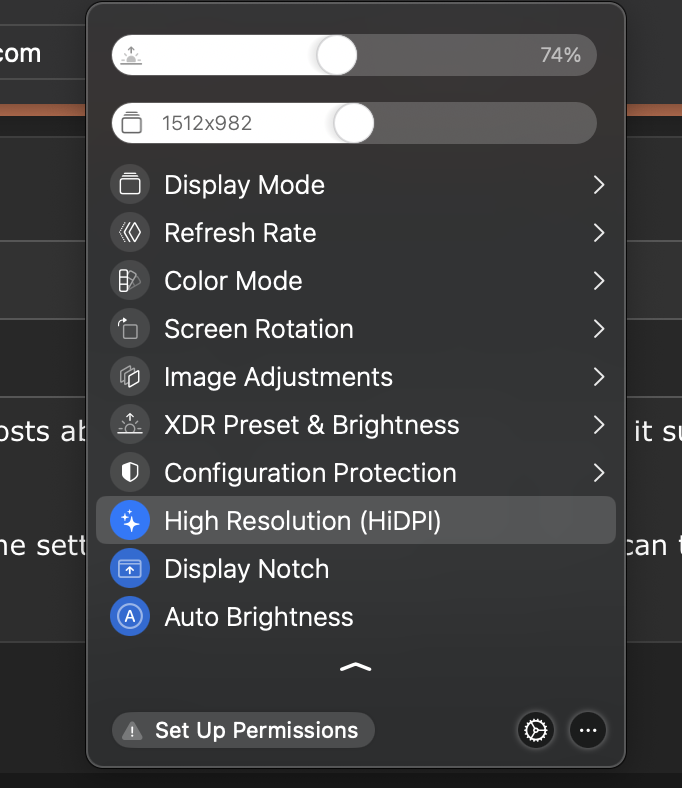Click the 1512x982 resolution slider knob
This screenshot has height=788, width=682.
354,124
